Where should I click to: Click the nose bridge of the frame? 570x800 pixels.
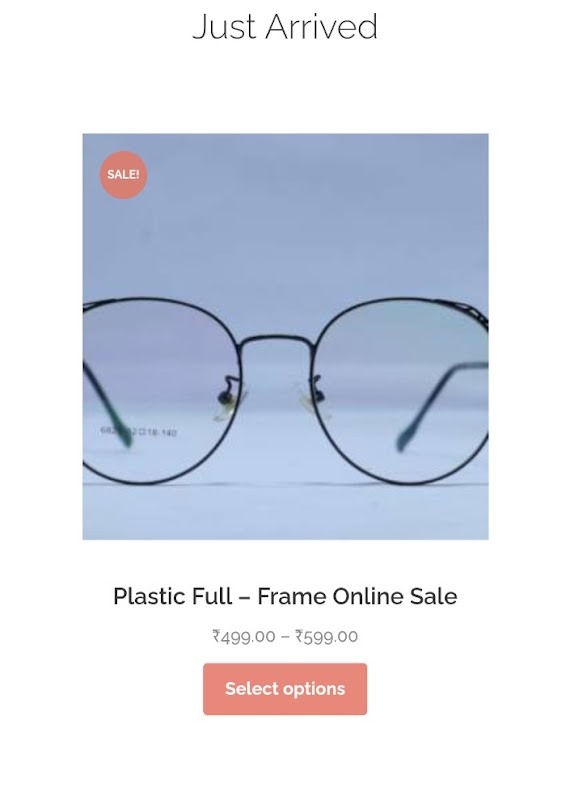[276, 341]
